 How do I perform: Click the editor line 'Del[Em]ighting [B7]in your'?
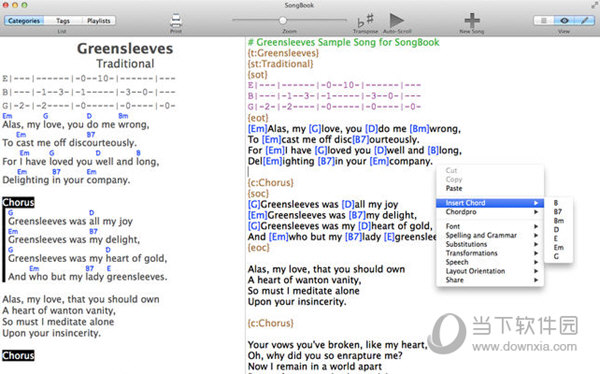340,161
